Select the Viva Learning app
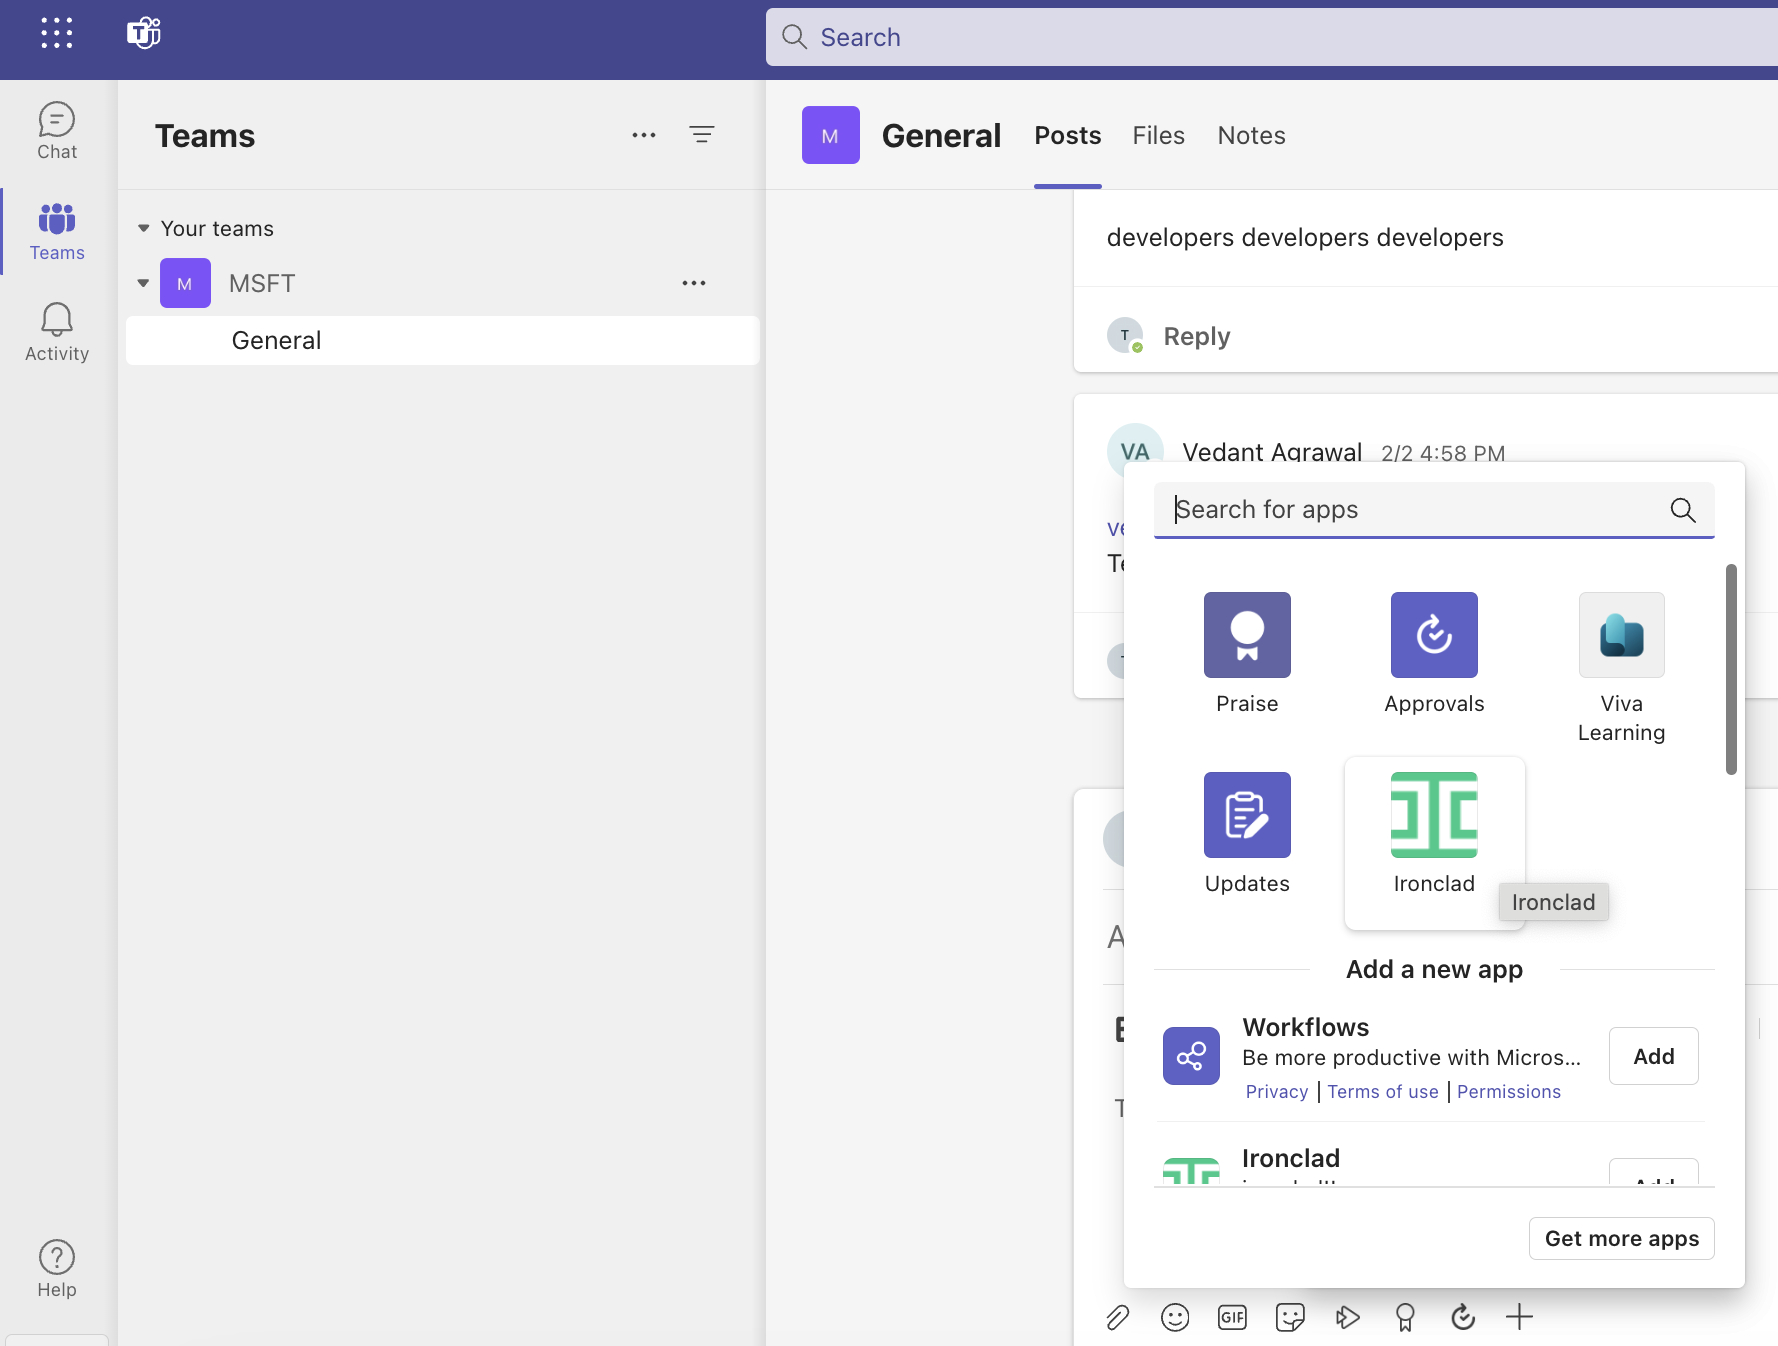Screen dimensions: 1778x1346 (x=1620, y=635)
